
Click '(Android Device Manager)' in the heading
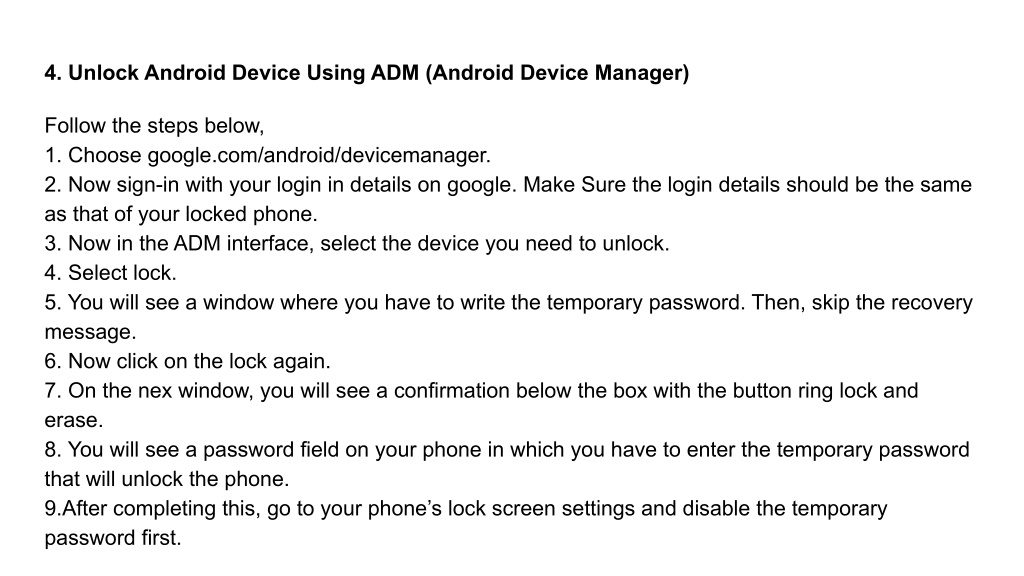tap(557, 72)
